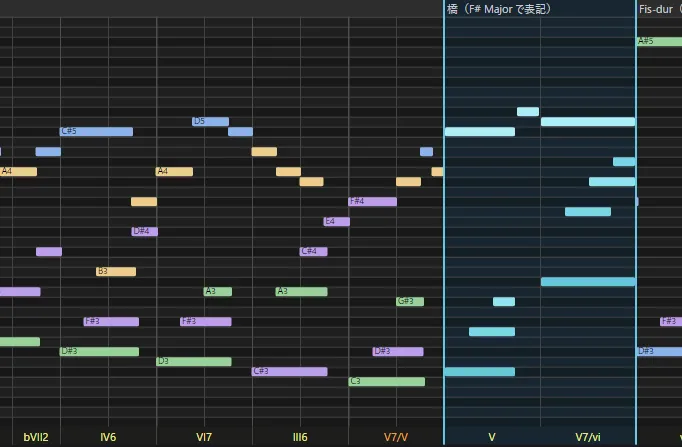The height and width of the screenshot is (447, 682).
Task: Select the yellow B3 note
Action: click(x=116, y=271)
